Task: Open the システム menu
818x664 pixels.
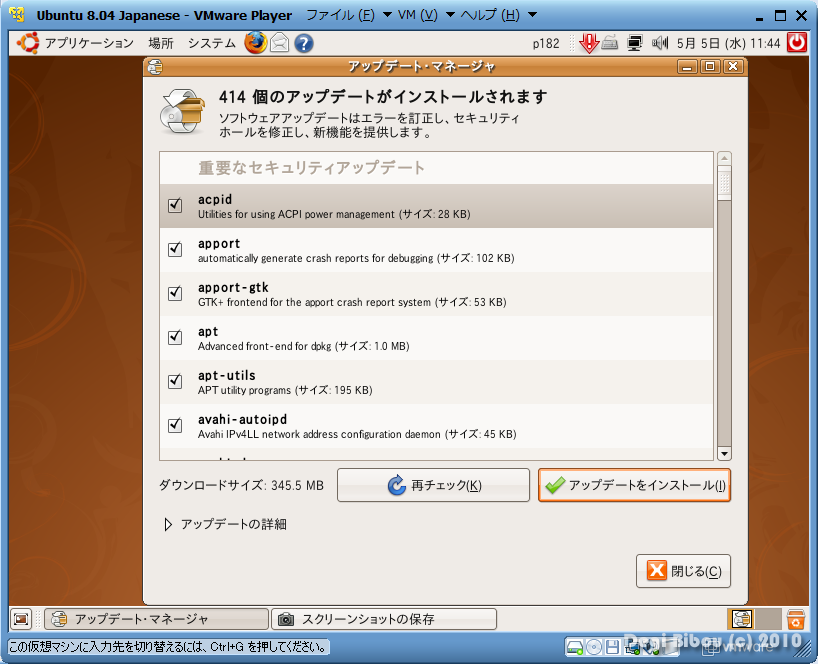Action: pyautogui.click(x=212, y=43)
